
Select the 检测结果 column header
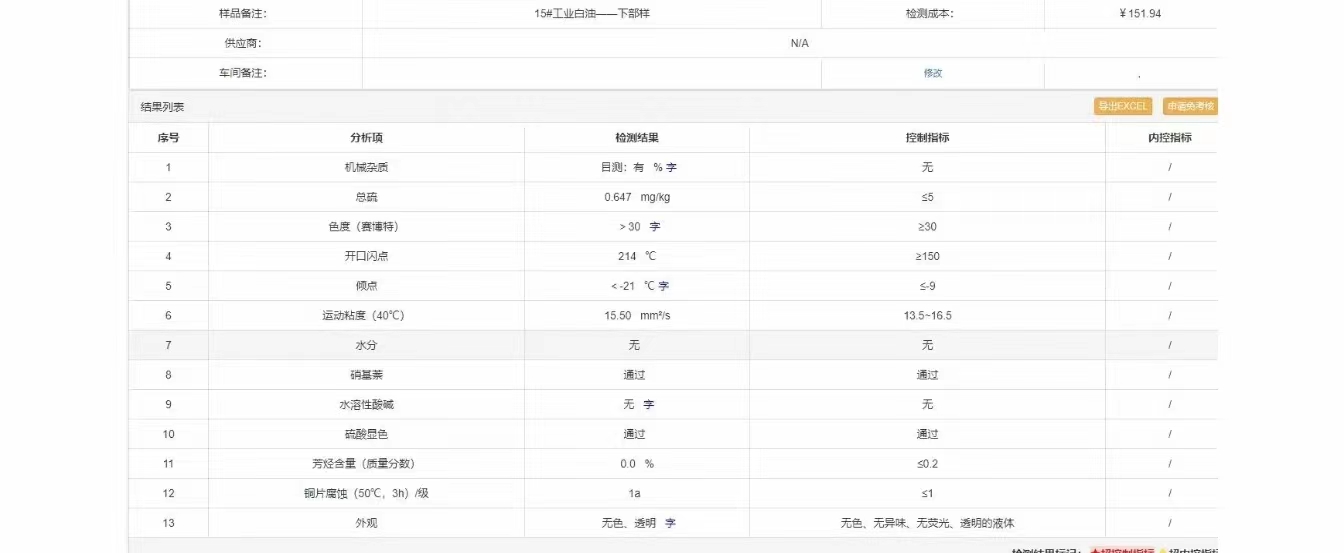[637, 138]
